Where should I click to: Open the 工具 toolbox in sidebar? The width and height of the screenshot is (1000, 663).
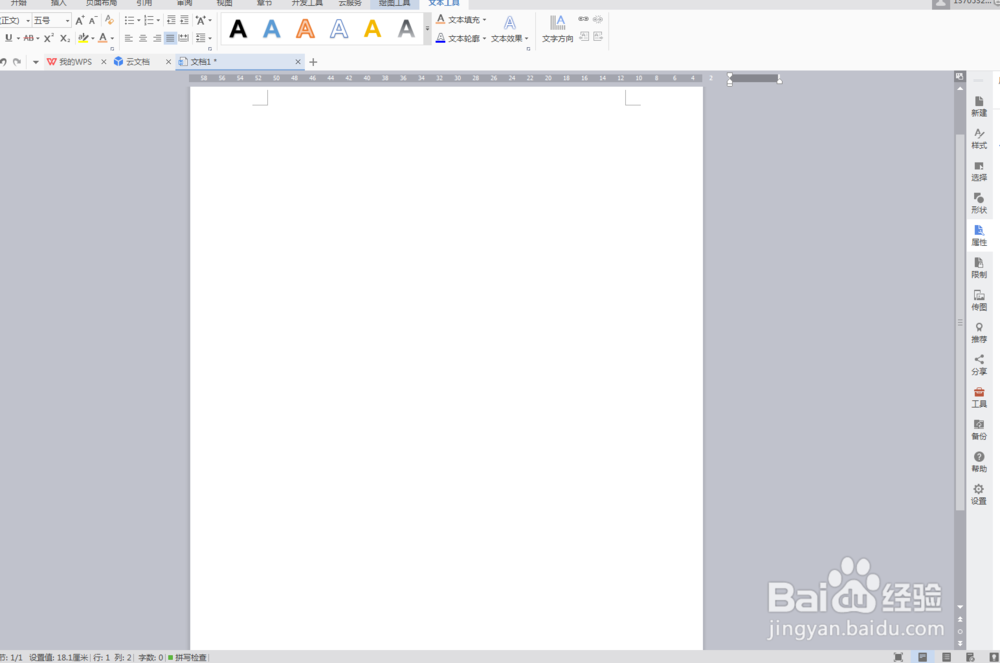coord(979,398)
